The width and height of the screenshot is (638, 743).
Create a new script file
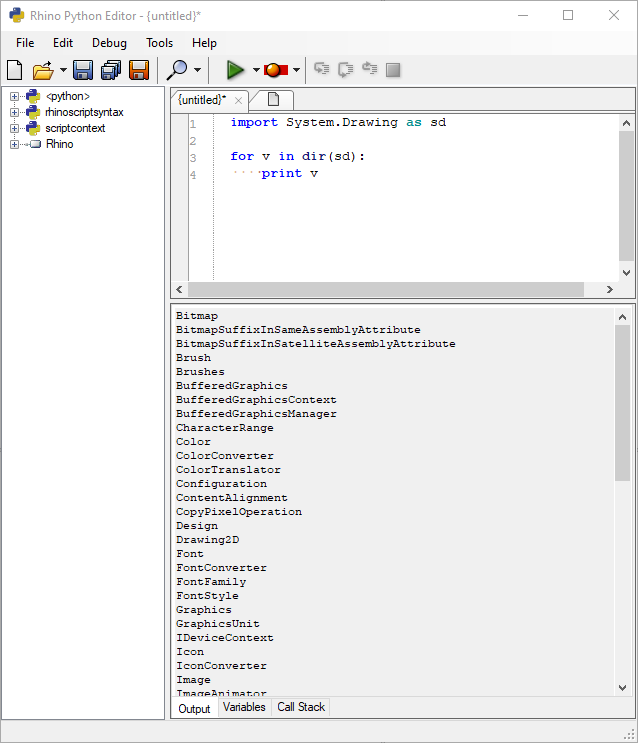click(x=15, y=70)
